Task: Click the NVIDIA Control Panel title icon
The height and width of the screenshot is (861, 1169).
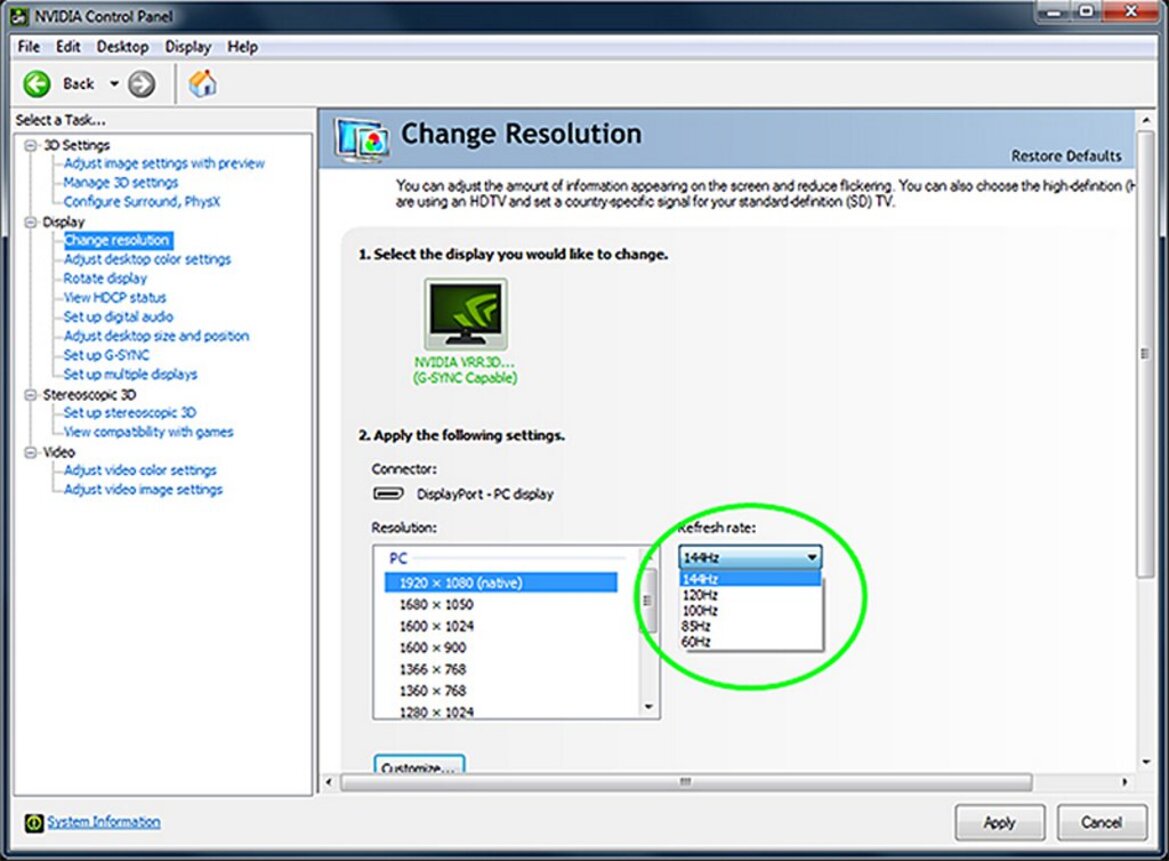Action: [19, 16]
